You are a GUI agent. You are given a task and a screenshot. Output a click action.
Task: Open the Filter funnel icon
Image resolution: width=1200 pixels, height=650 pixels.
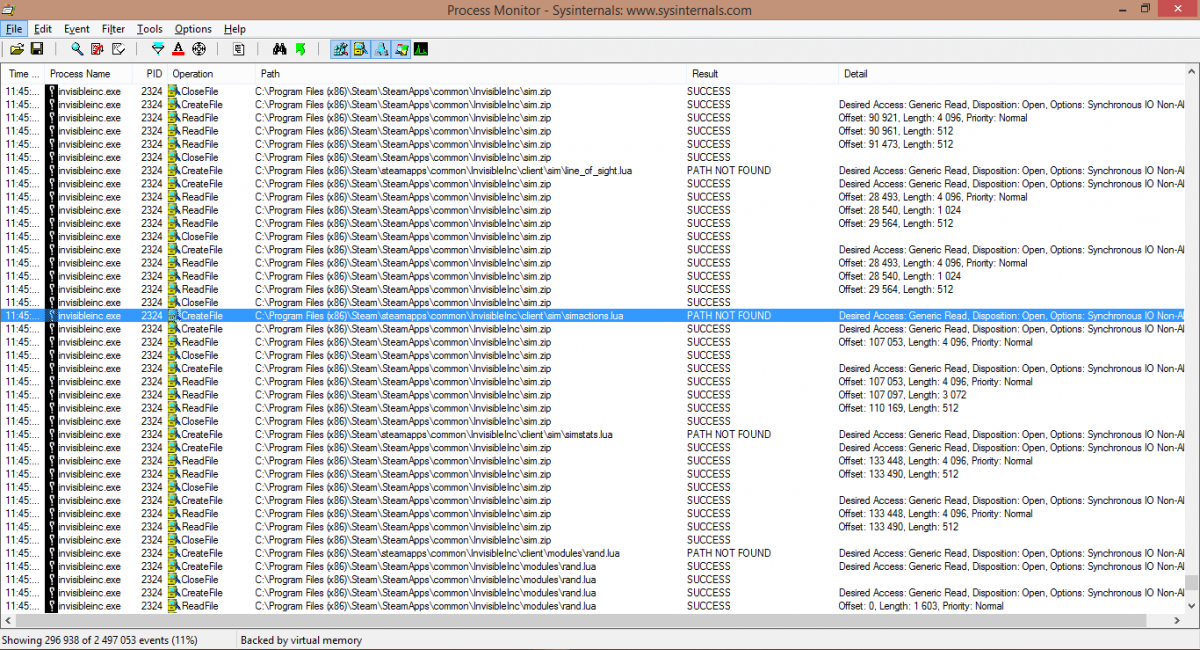tap(158, 49)
